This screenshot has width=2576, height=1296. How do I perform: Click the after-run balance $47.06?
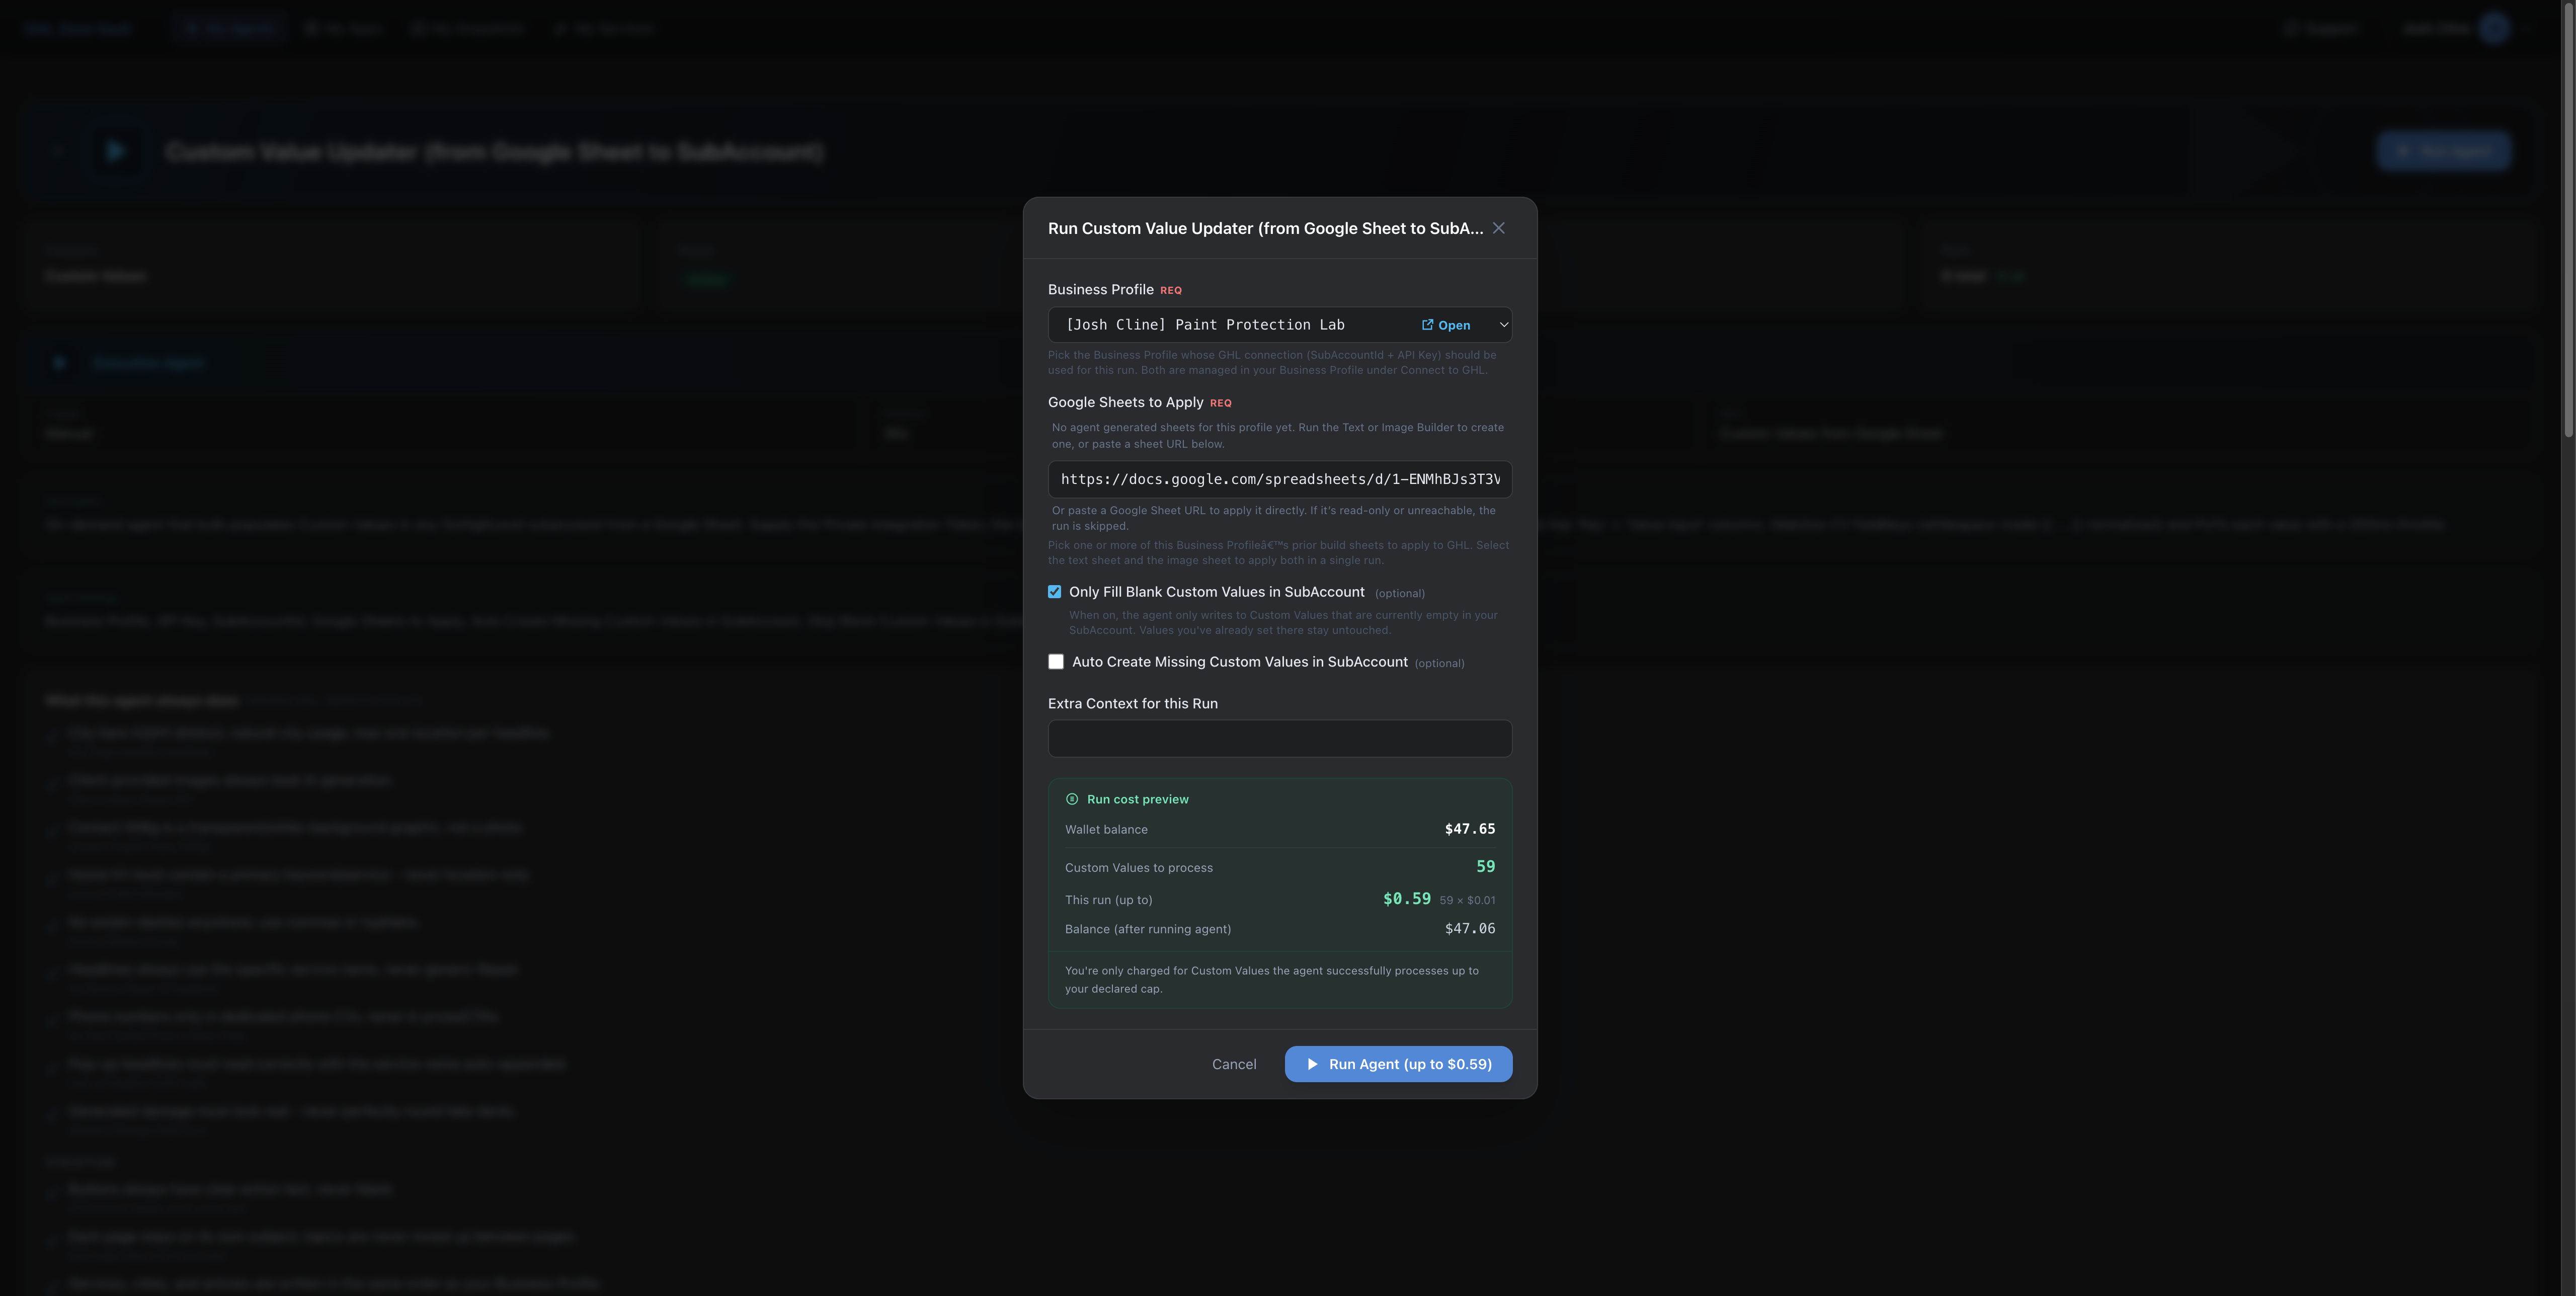[x=1470, y=929]
